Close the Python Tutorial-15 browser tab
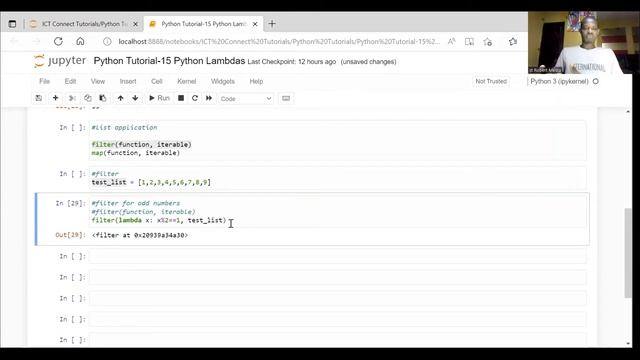Image resolution: width=640 pixels, height=360 pixels. point(255,24)
